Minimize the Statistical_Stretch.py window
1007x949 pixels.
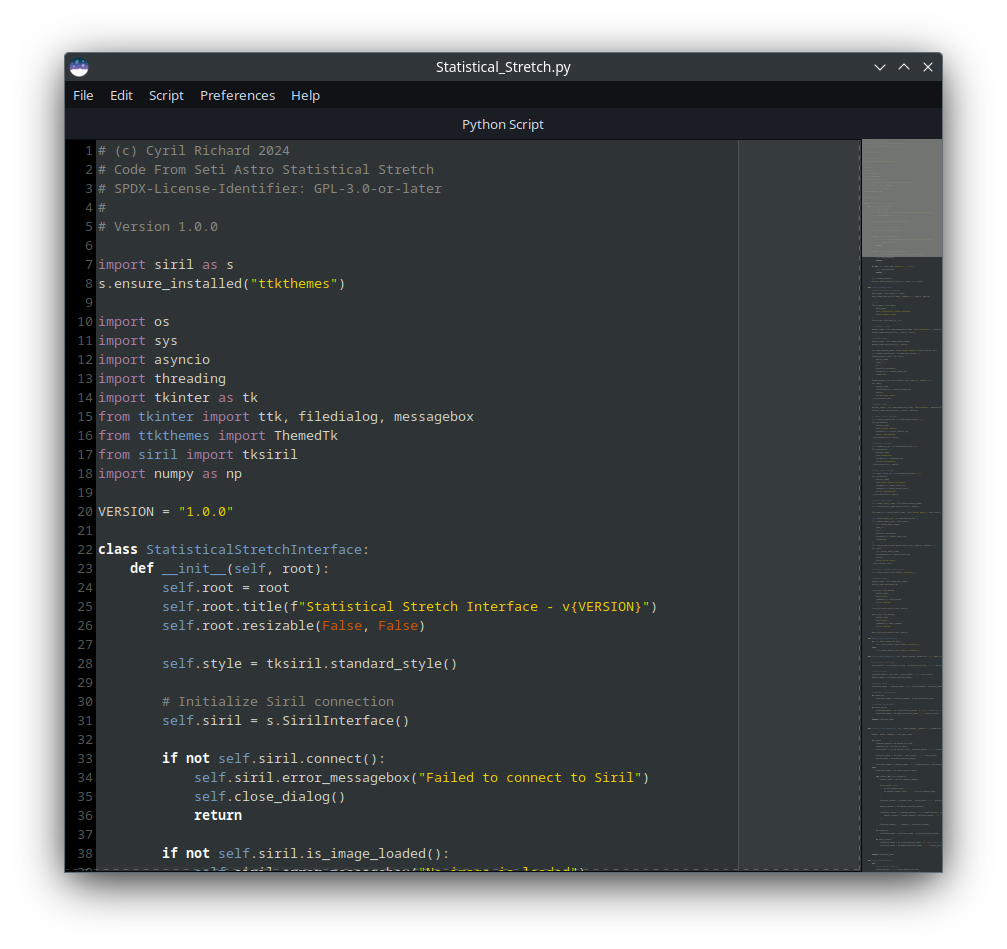pyautogui.click(x=880, y=67)
